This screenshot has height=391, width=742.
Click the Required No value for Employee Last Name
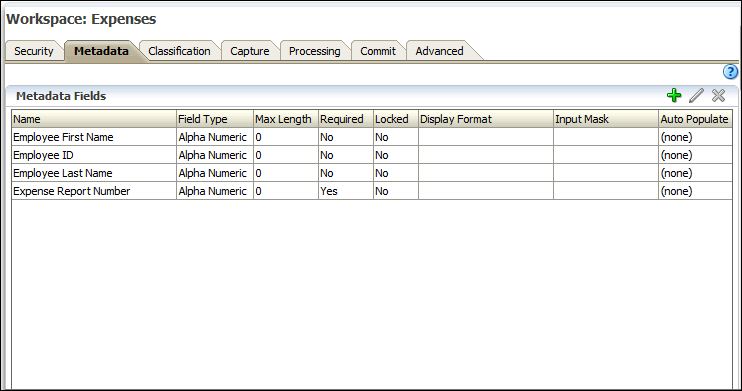pyautogui.click(x=327, y=173)
